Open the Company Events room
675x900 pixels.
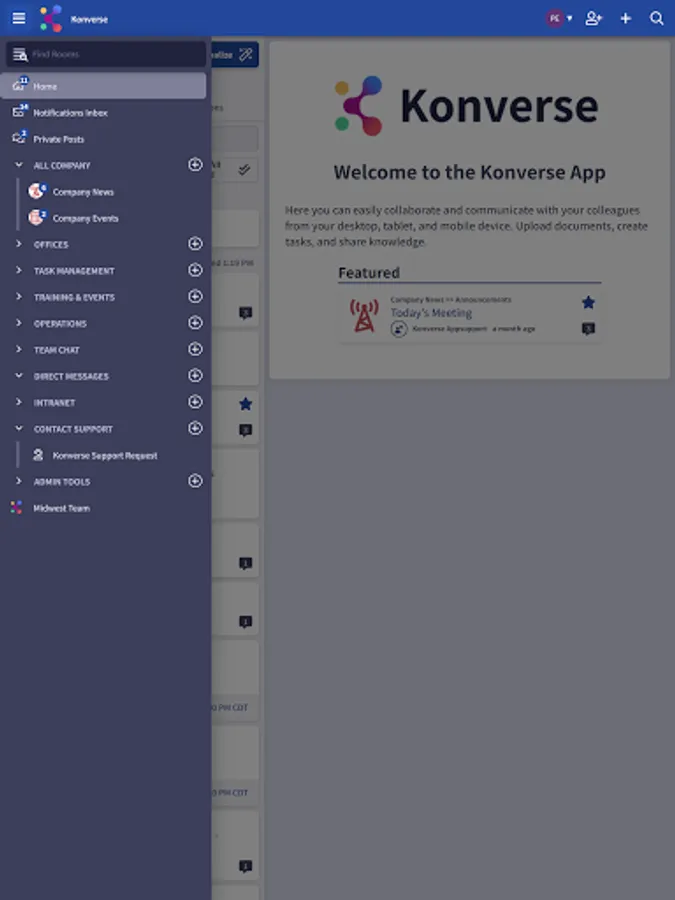point(86,218)
